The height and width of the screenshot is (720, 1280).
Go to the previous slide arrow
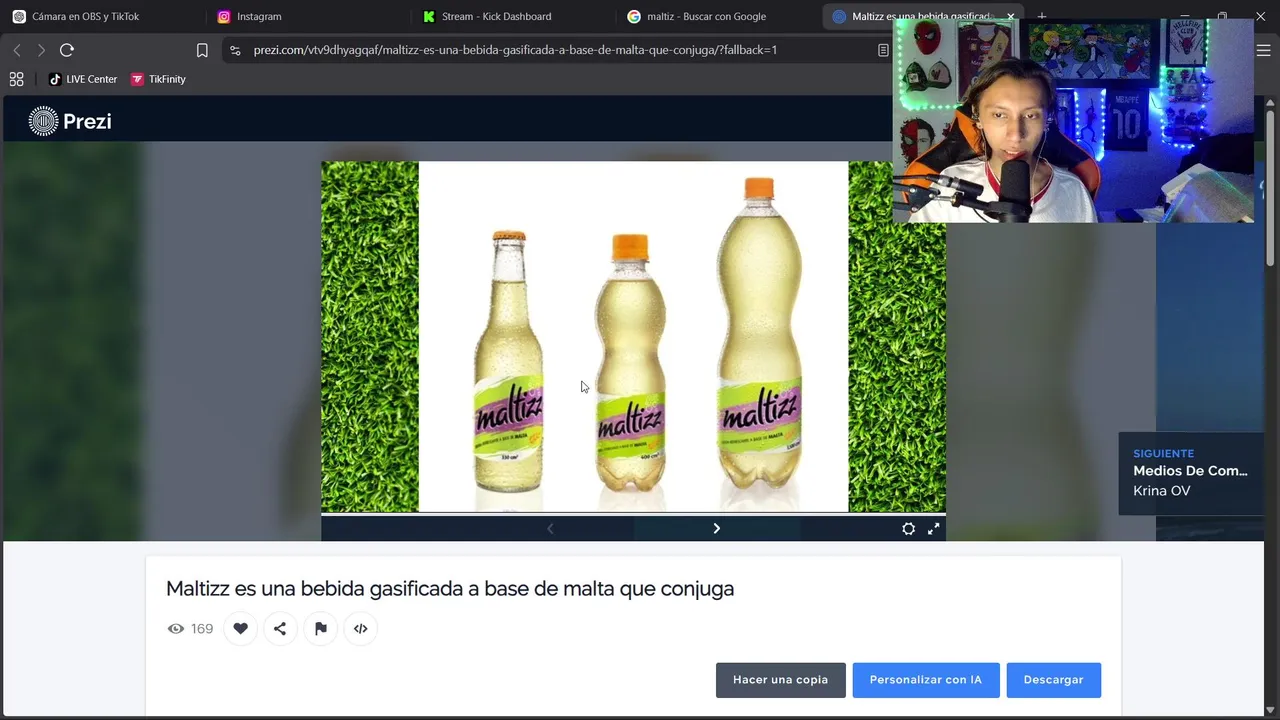[x=550, y=528]
